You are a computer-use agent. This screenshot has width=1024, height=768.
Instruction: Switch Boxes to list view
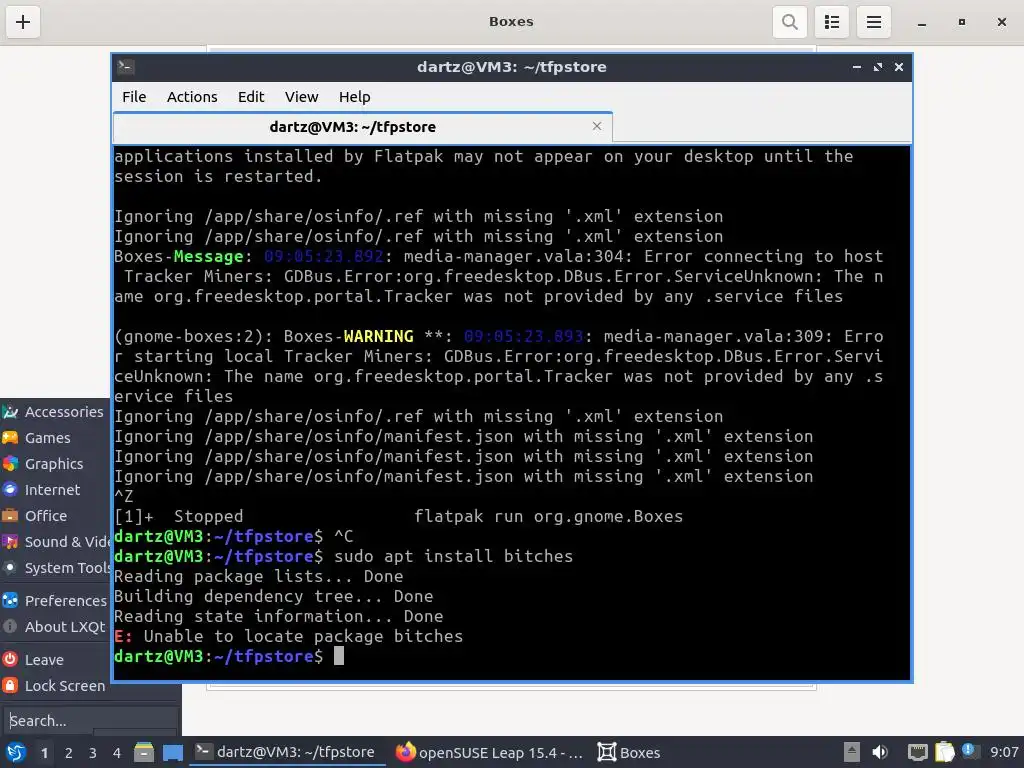click(831, 22)
